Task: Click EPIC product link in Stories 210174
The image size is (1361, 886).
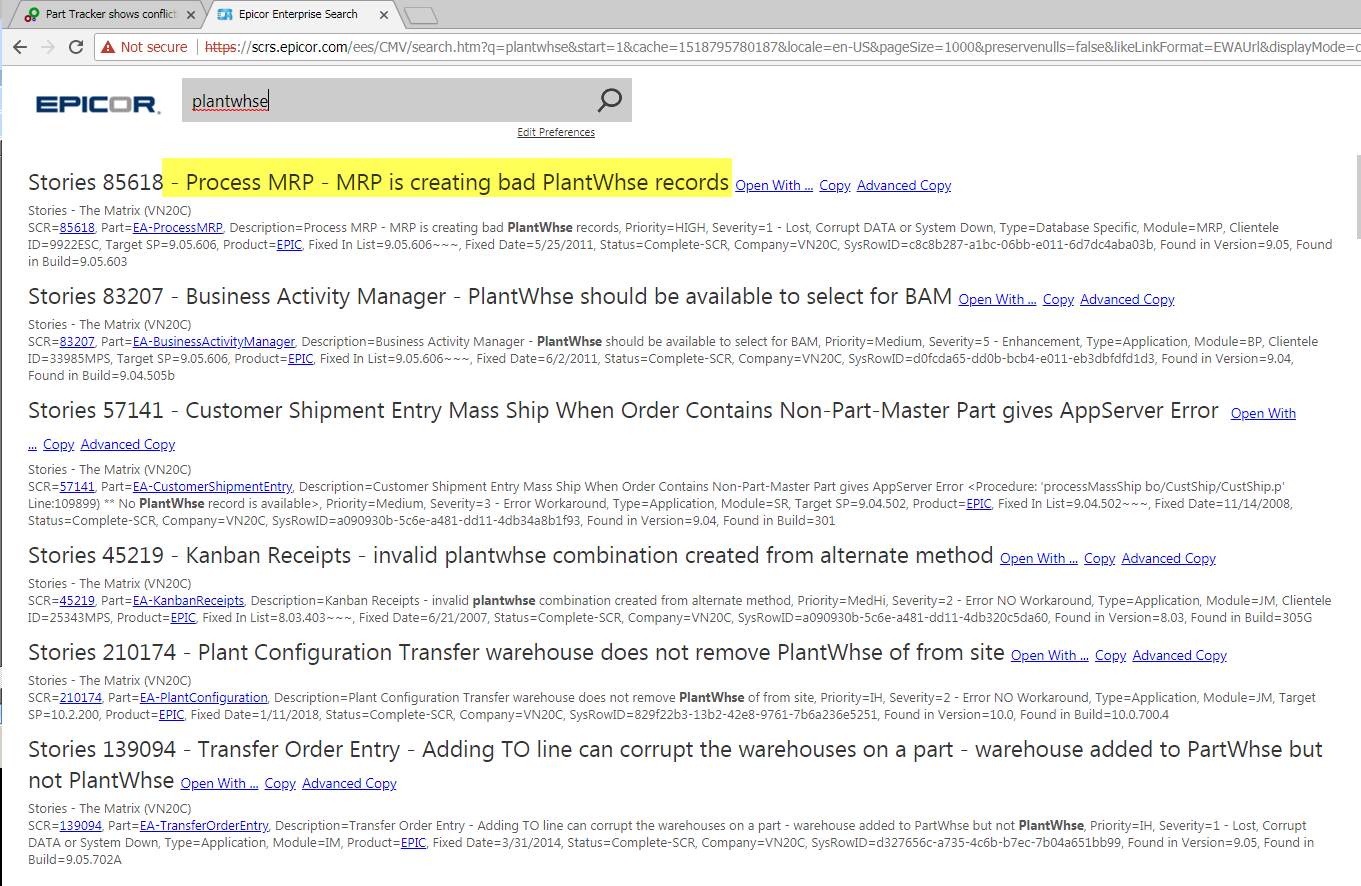Action: pyautogui.click(x=172, y=714)
